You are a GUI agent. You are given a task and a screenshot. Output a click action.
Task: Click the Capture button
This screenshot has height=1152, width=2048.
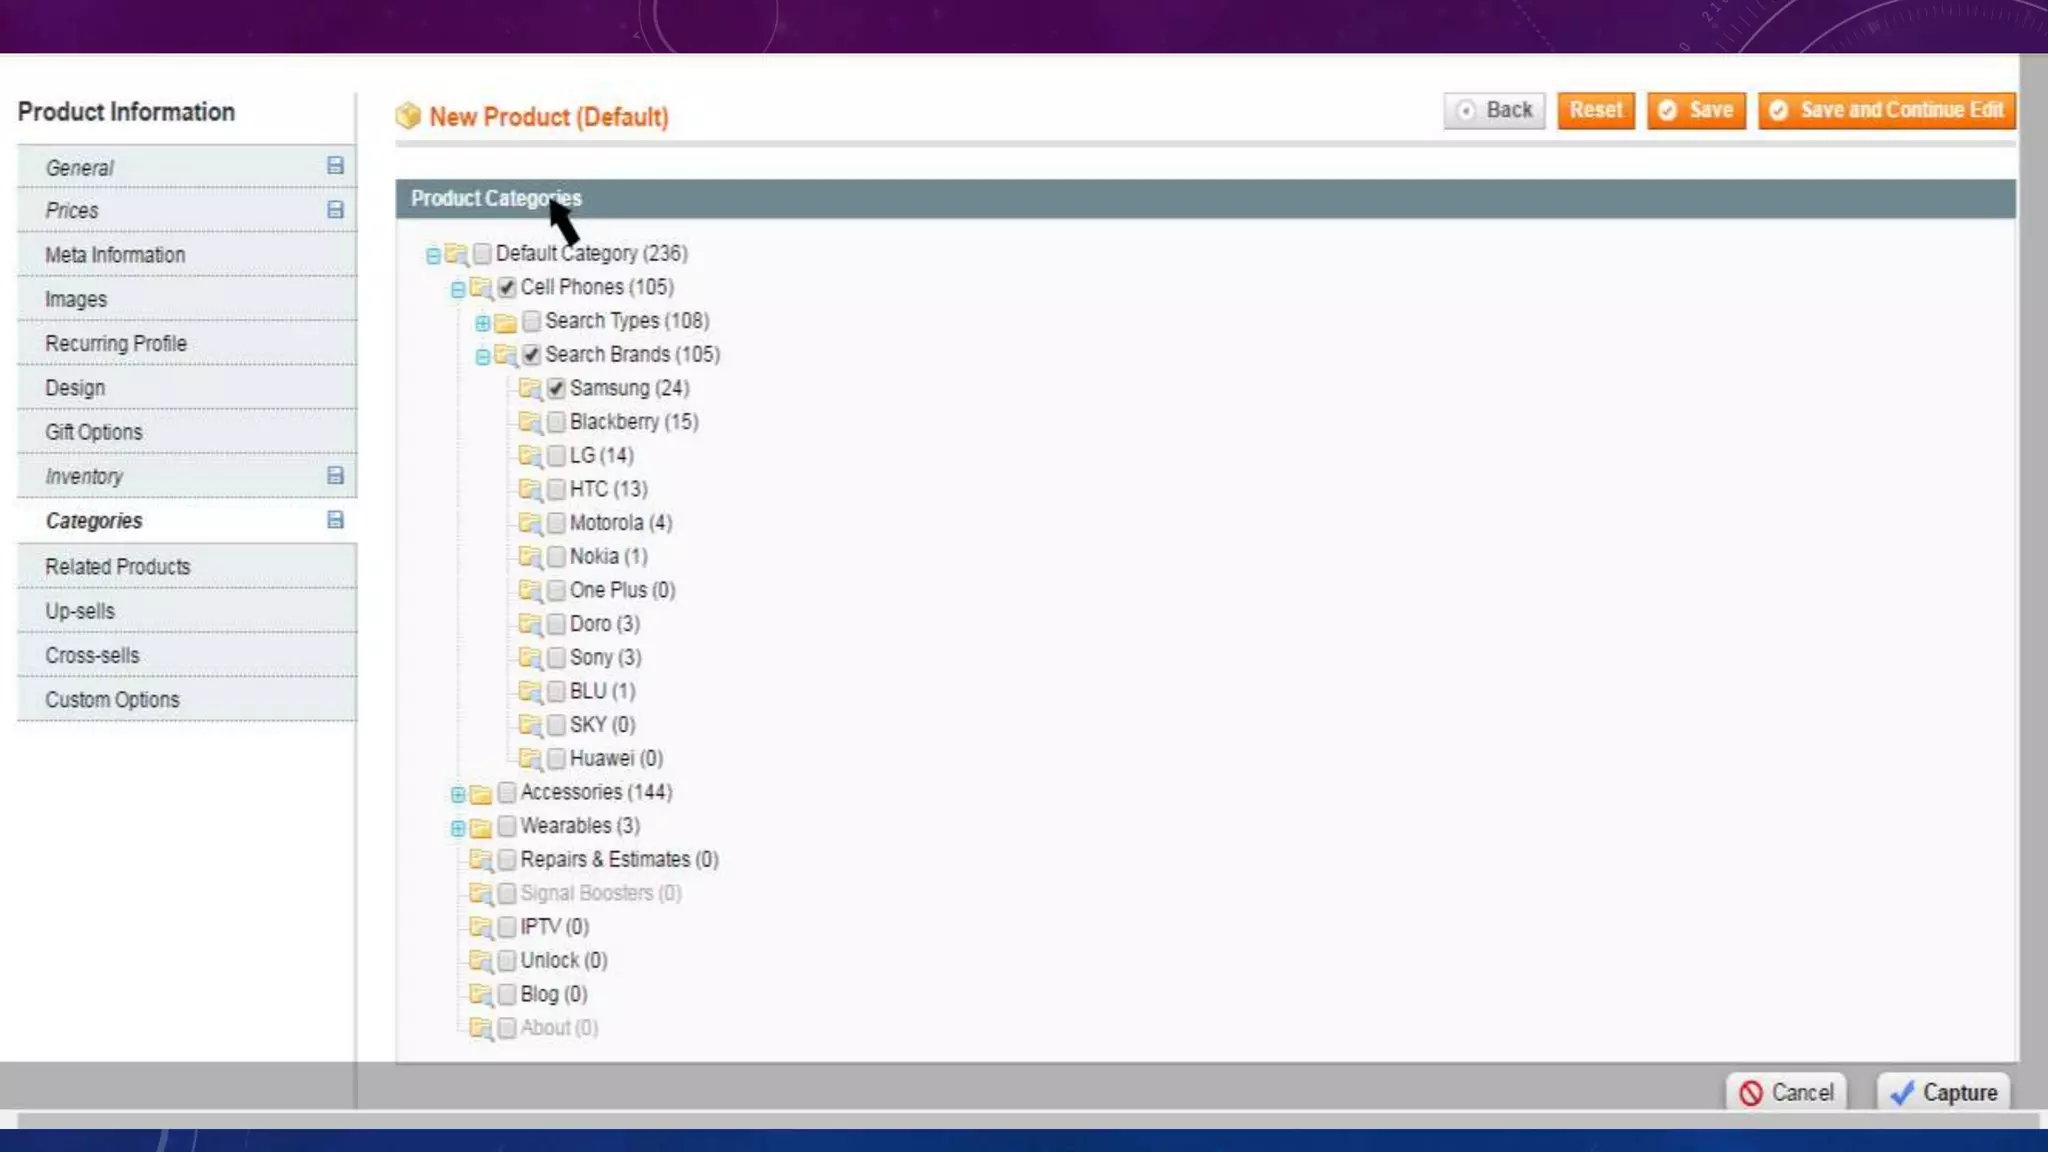pos(1943,1092)
